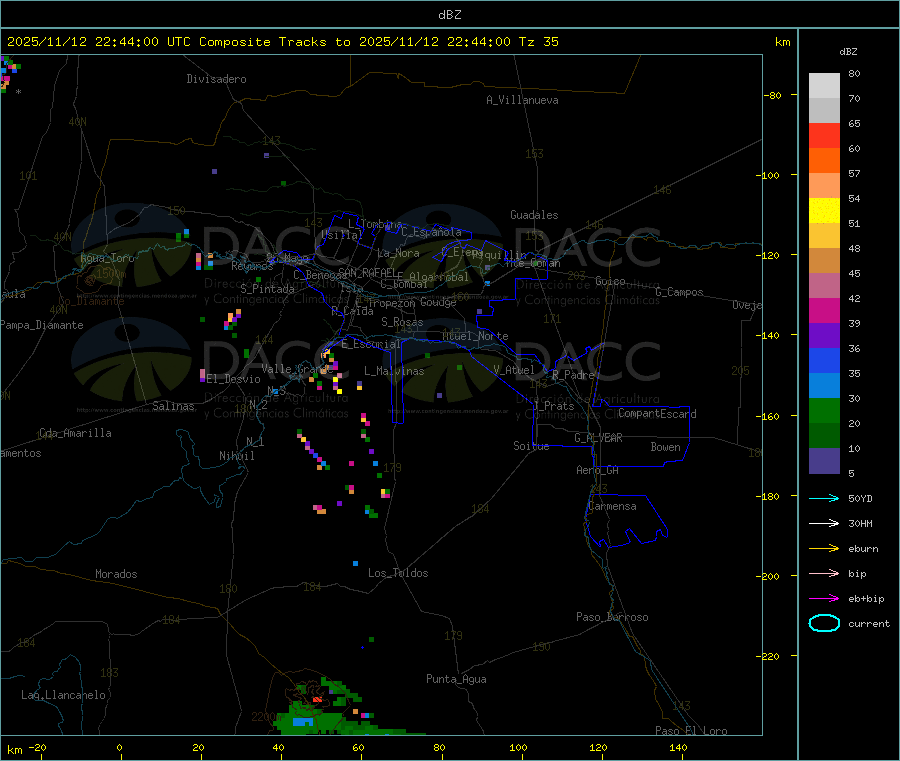Click the slate 5 dBZ legend swatch

(x=824, y=461)
